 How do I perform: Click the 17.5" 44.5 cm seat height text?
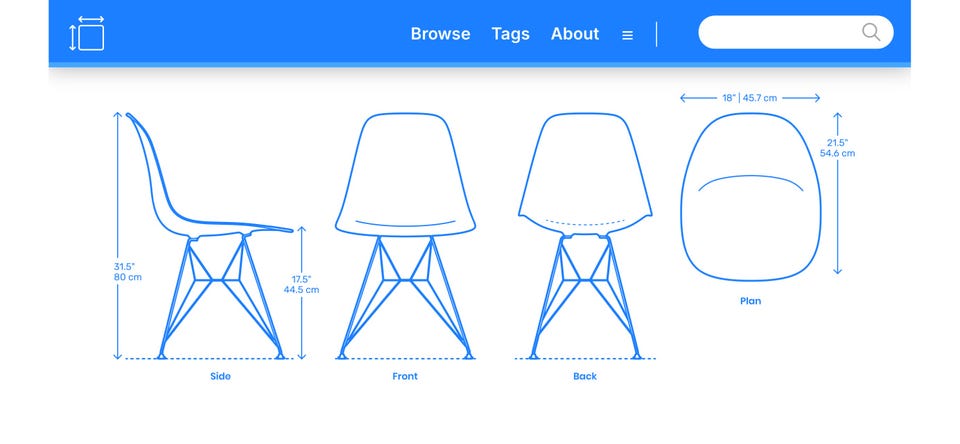[301, 285]
